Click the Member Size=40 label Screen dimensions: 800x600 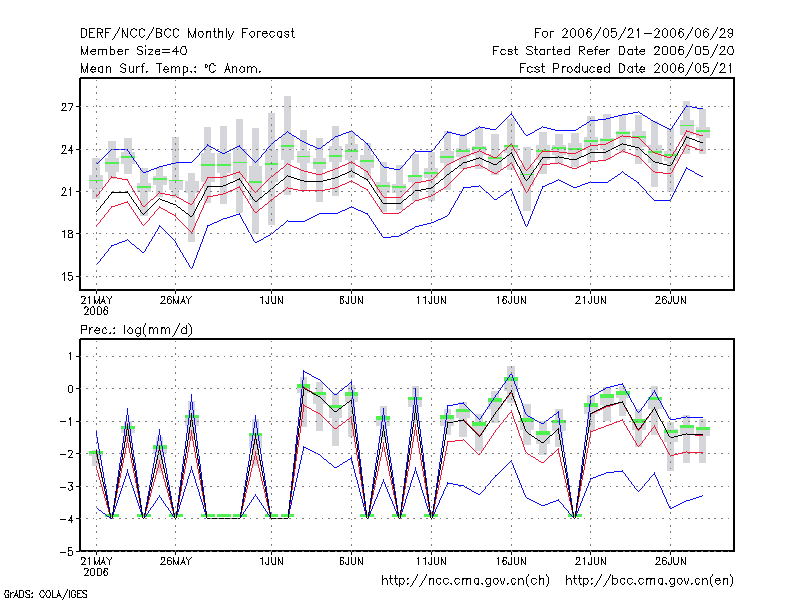[x=134, y=51]
